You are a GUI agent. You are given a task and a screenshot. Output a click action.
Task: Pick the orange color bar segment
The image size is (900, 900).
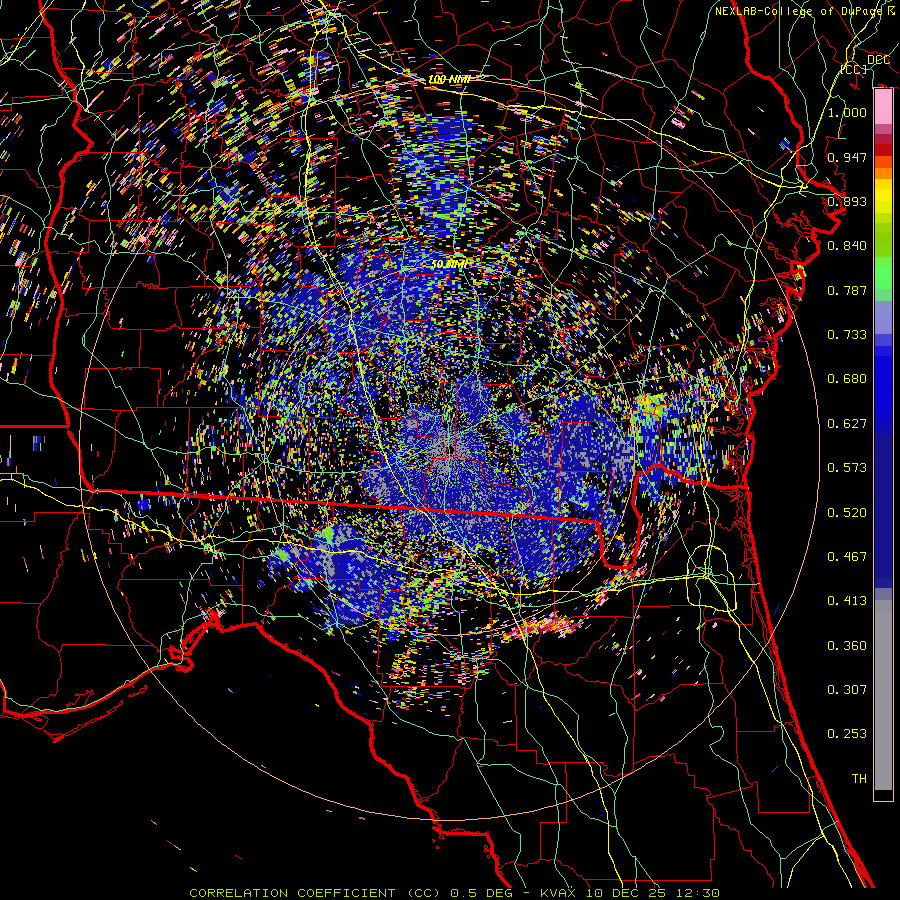tap(883, 173)
